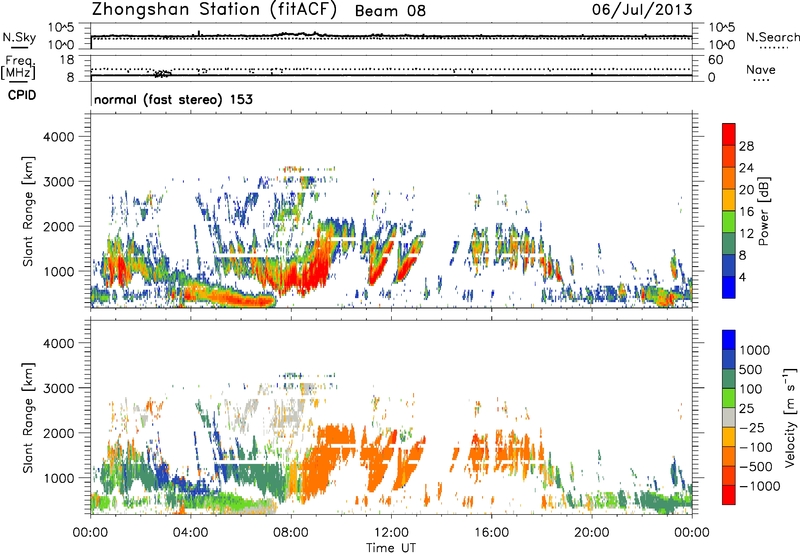Click the 'Nave' legend label
This screenshot has height=554, width=800.
(760, 69)
